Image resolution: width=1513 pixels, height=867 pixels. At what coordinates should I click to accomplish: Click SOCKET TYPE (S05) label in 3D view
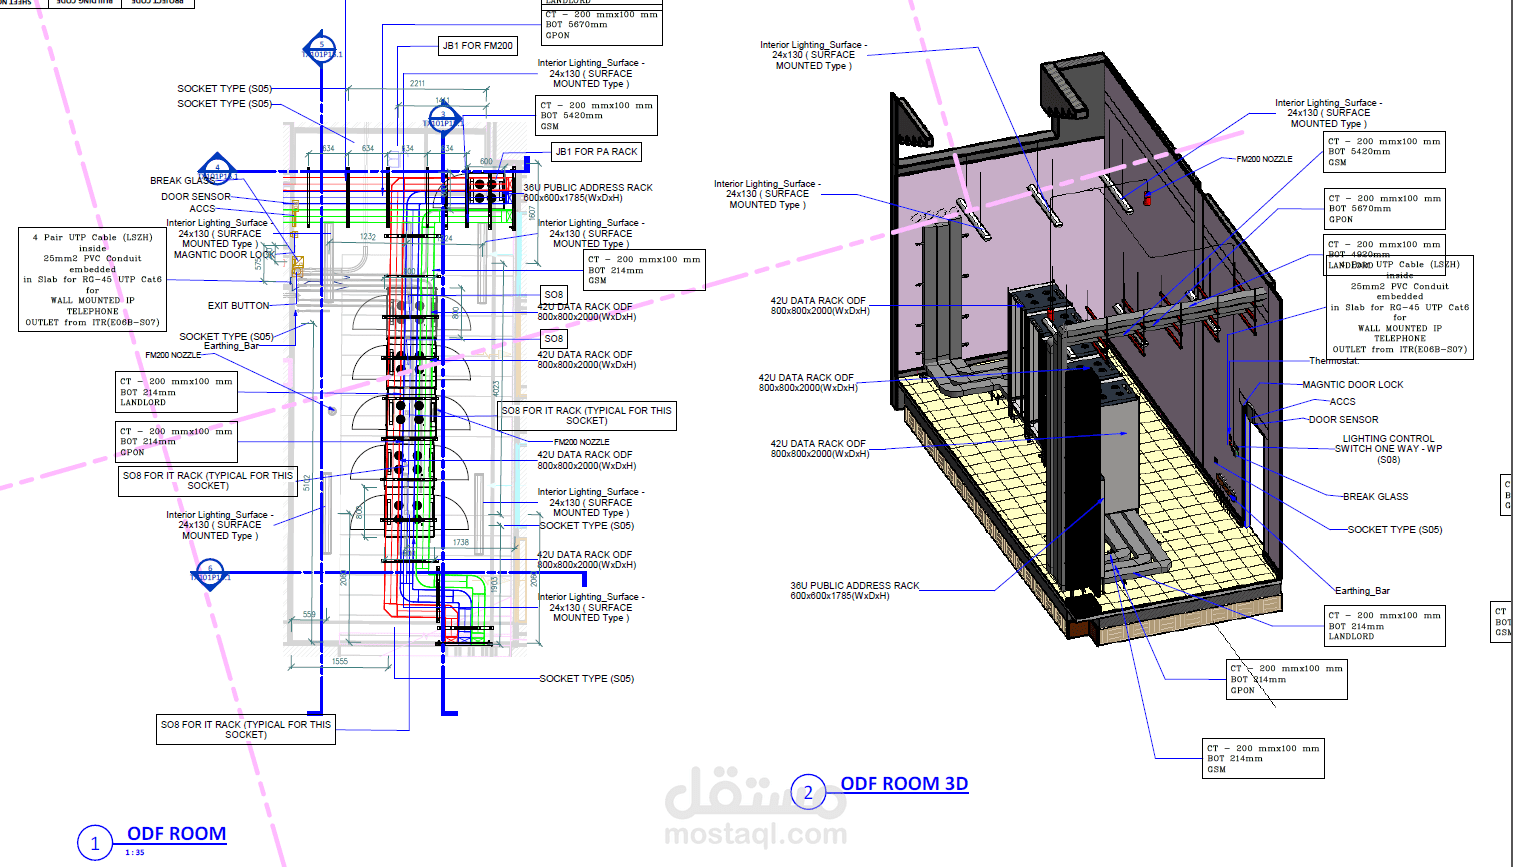(x=1395, y=530)
